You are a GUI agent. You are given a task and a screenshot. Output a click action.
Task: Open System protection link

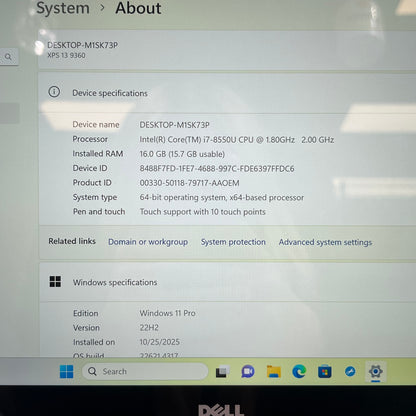(x=233, y=242)
